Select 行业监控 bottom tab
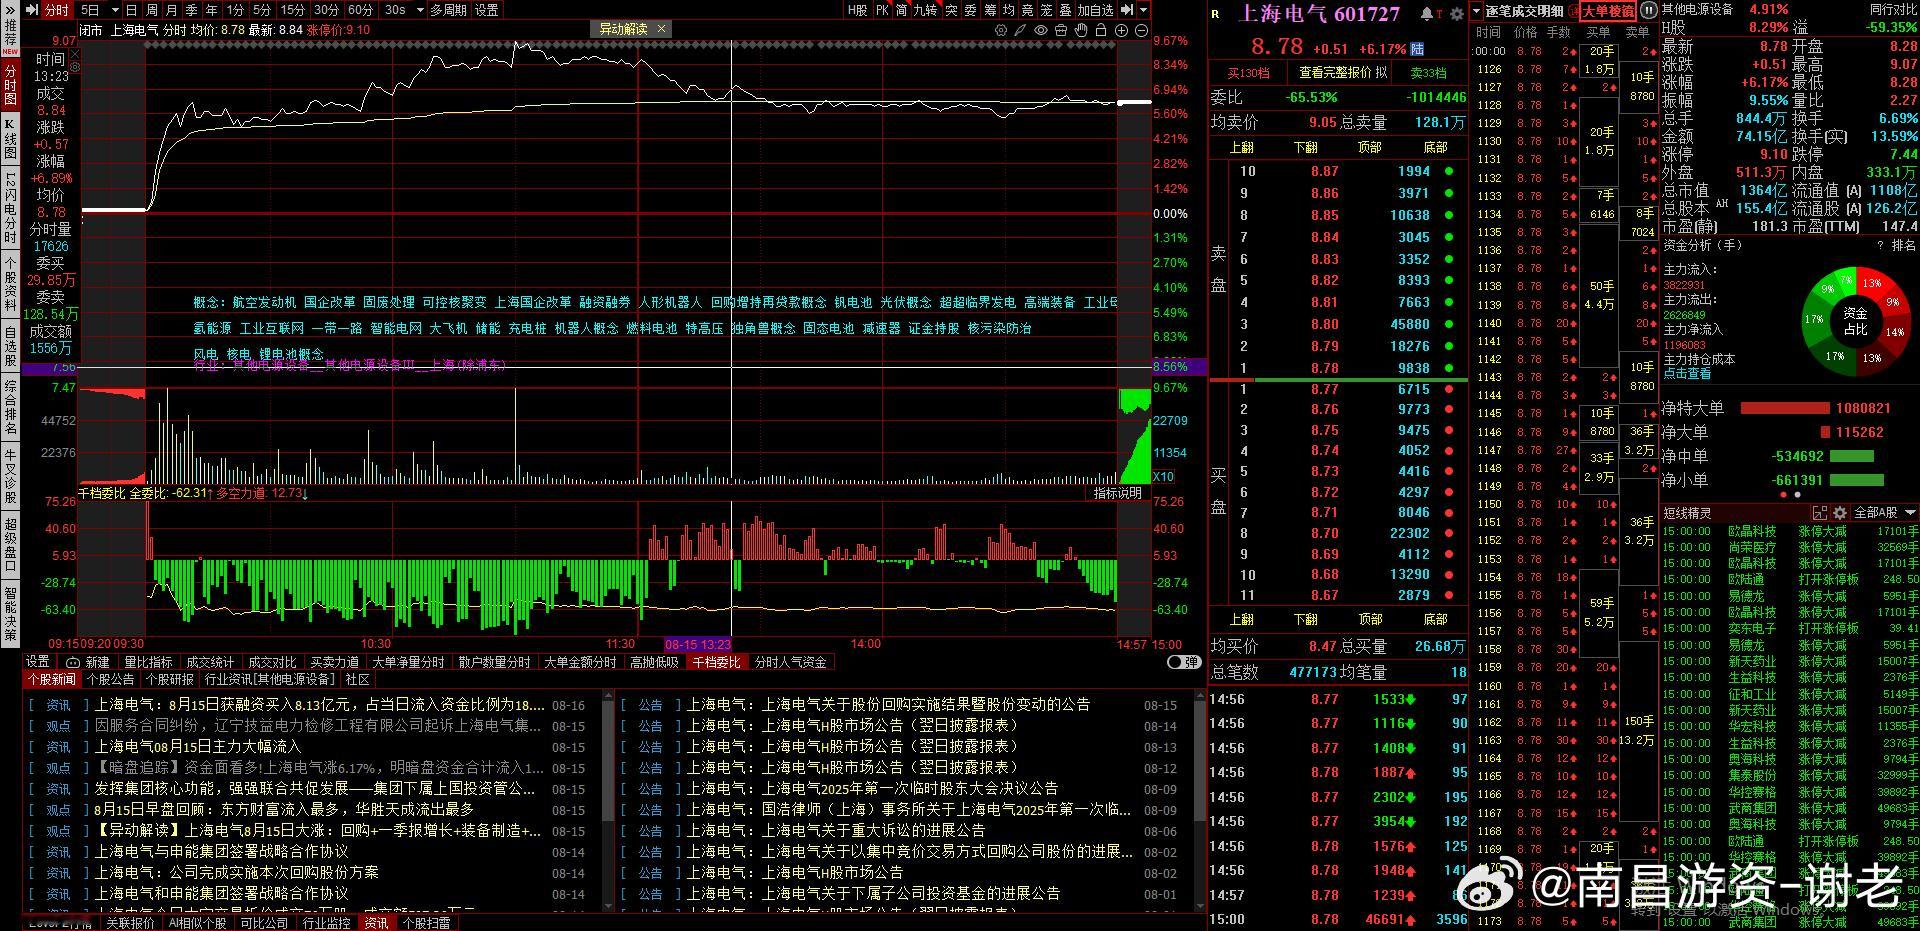Image resolution: width=1920 pixels, height=931 pixels. tap(326, 923)
